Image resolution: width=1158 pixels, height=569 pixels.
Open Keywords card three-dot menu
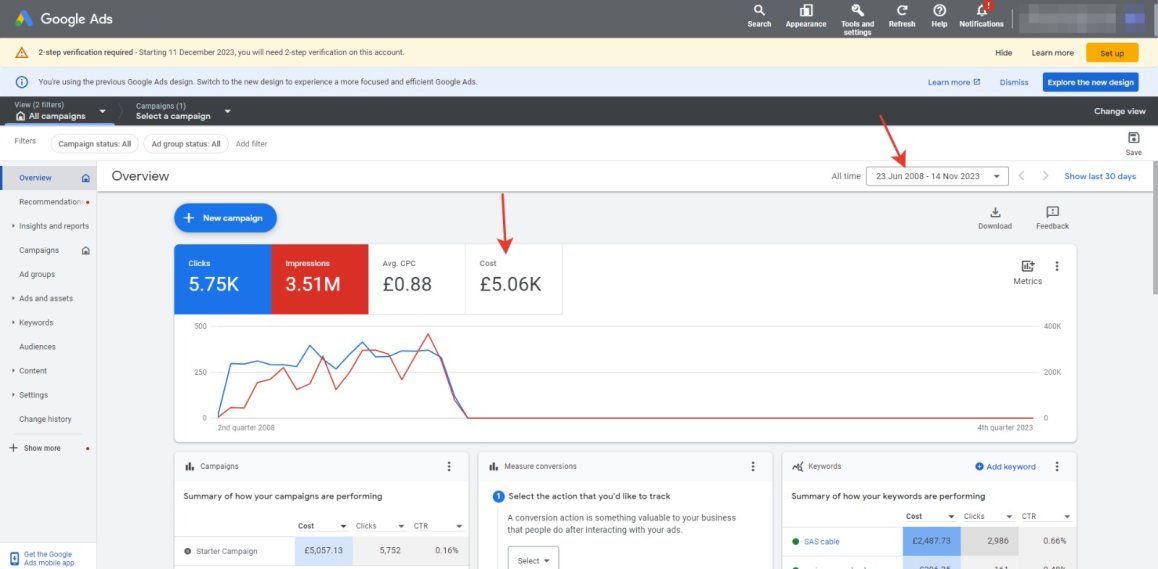point(1057,466)
